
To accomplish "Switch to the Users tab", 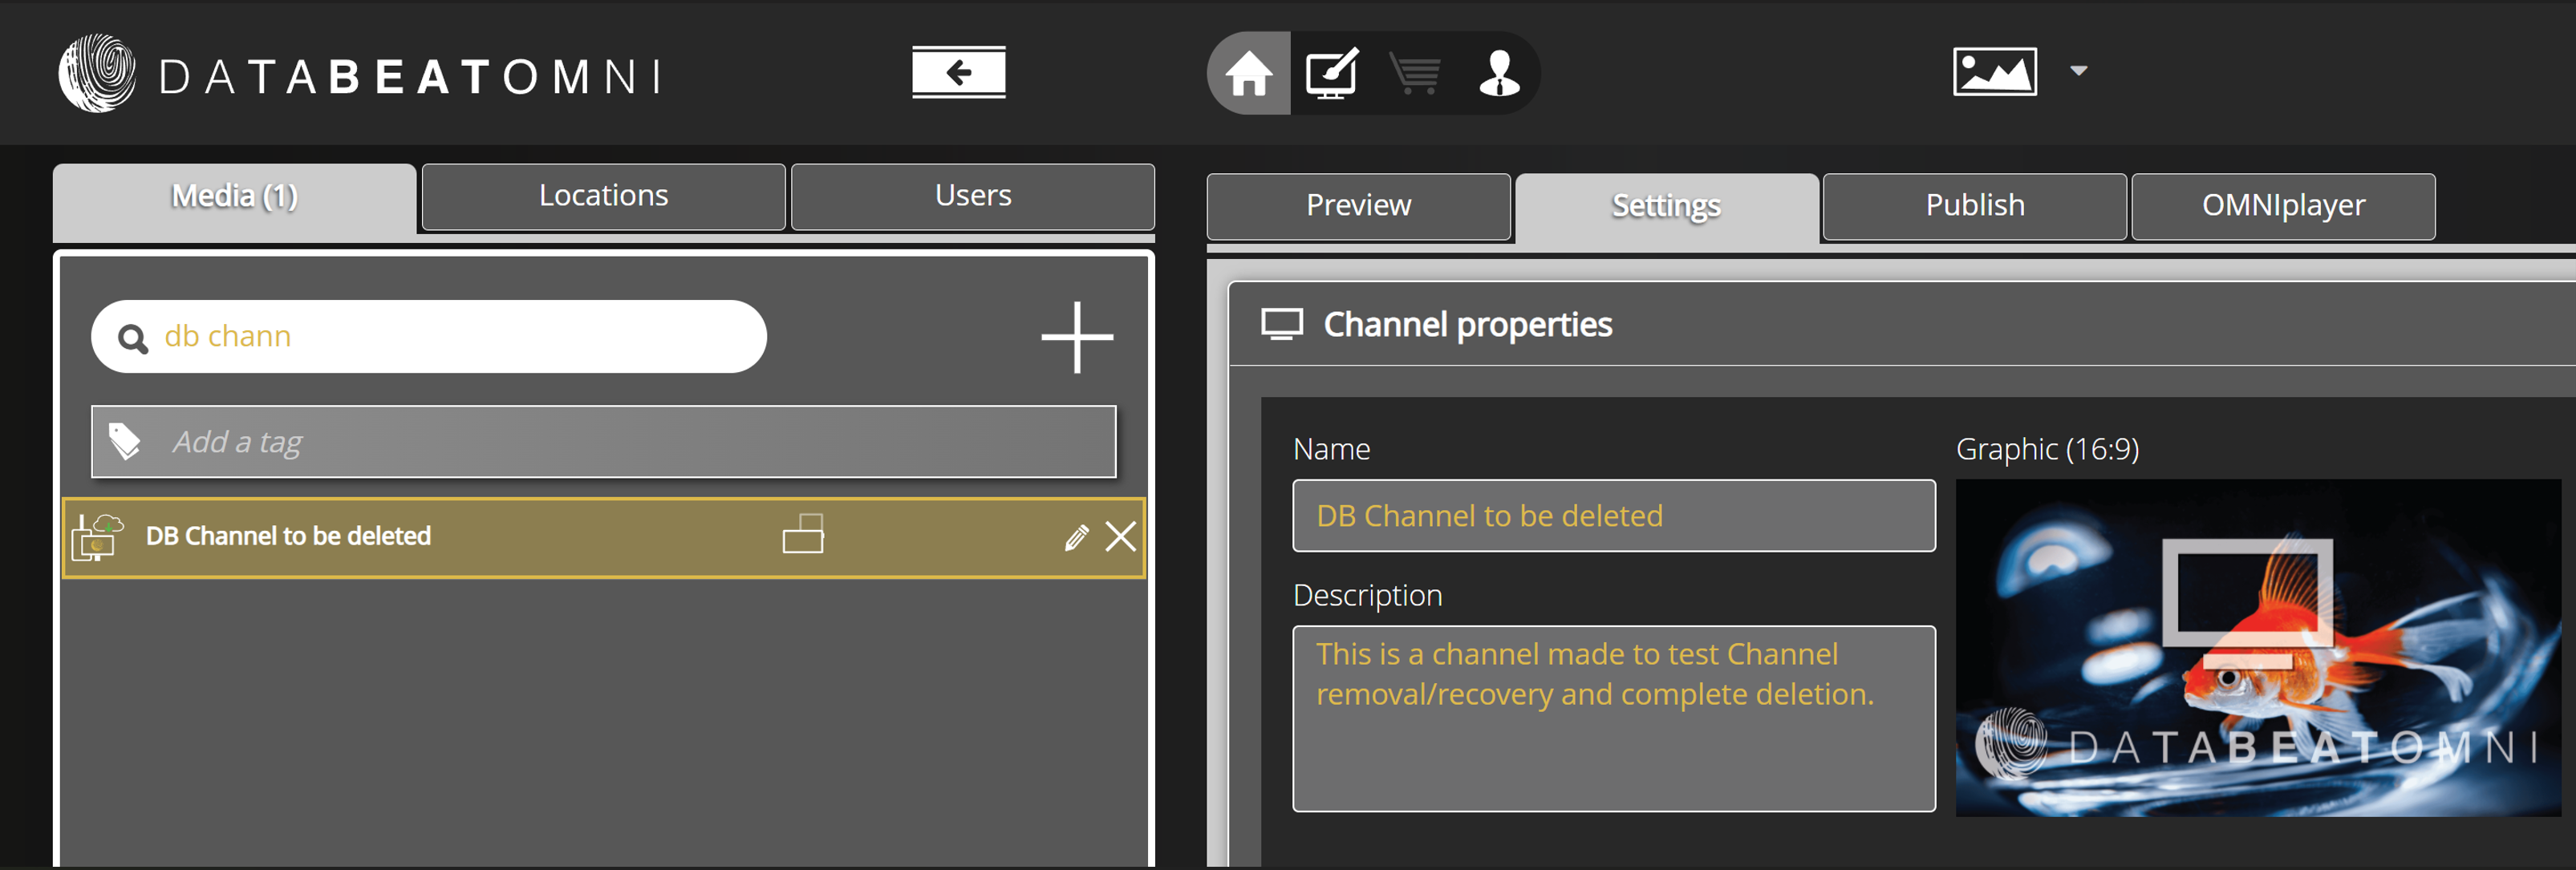I will click(x=972, y=196).
